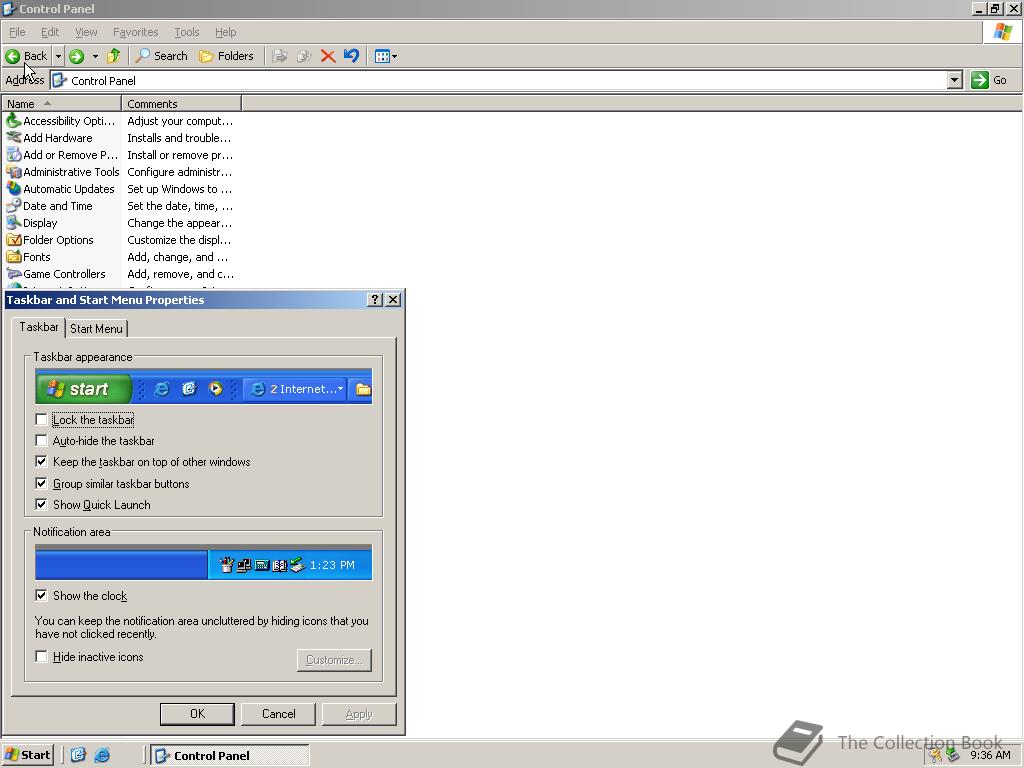Image resolution: width=1024 pixels, height=768 pixels.
Task: Sort by the Name column header
Action: tap(61, 104)
